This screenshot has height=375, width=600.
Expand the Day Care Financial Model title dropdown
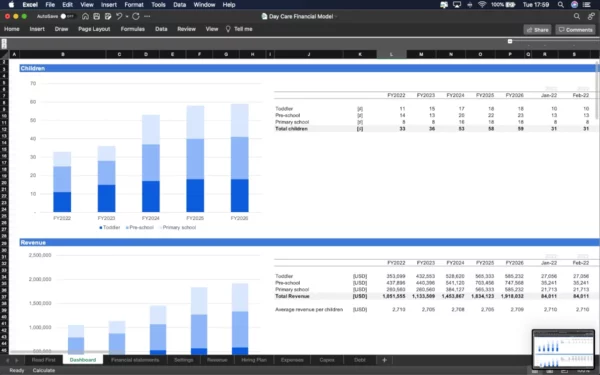point(336,16)
